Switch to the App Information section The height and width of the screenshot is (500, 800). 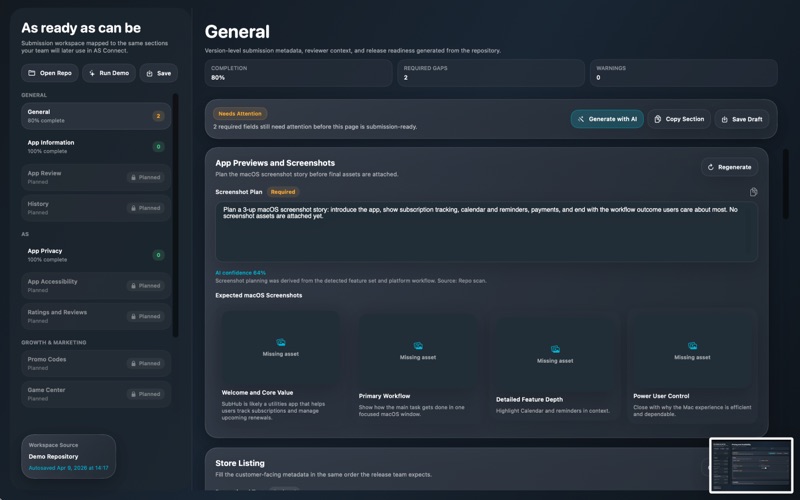click(96, 146)
